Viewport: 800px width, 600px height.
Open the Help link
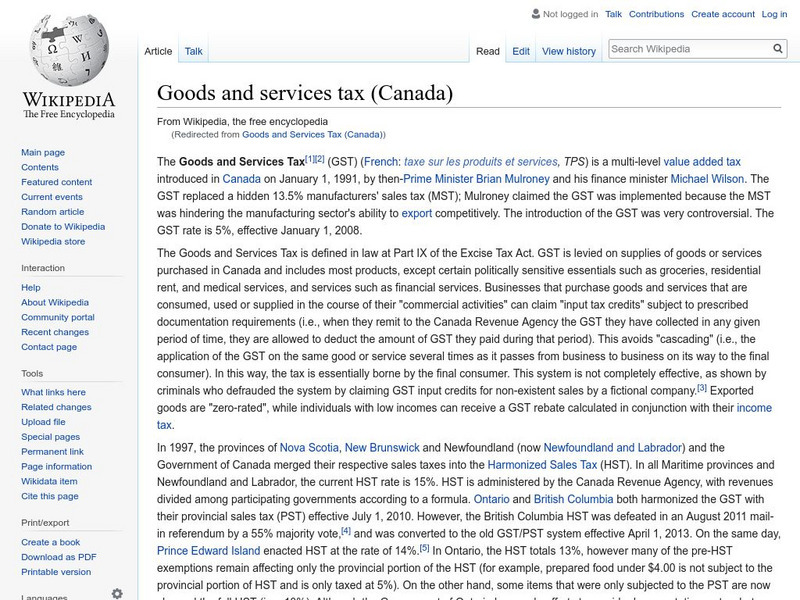[31, 287]
